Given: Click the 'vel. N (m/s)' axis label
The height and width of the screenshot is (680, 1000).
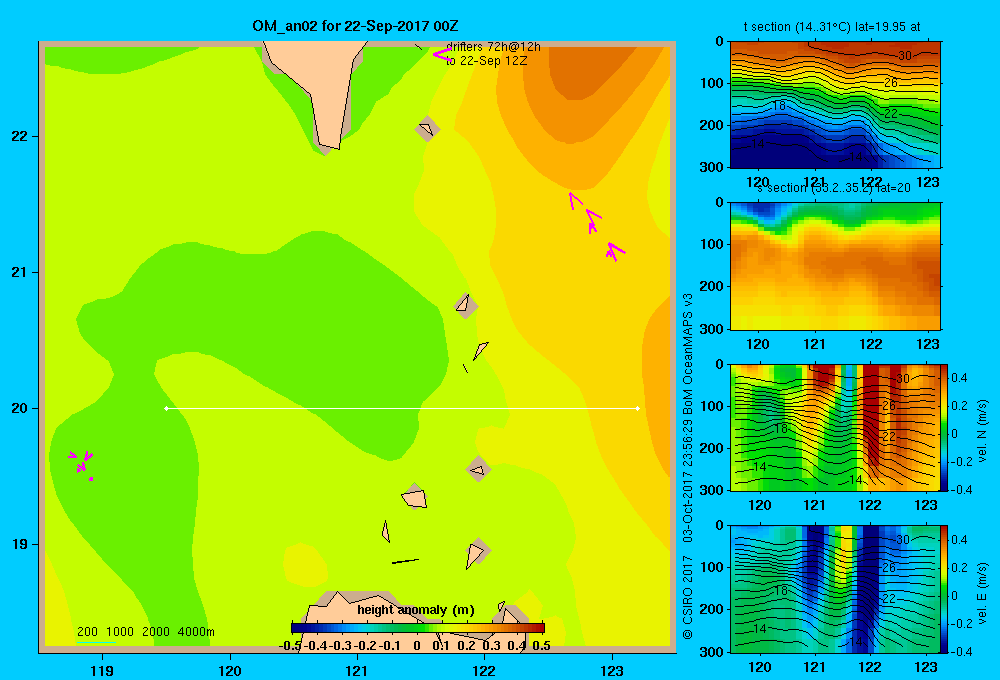Looking at the screenshot, I should [982, 431].
